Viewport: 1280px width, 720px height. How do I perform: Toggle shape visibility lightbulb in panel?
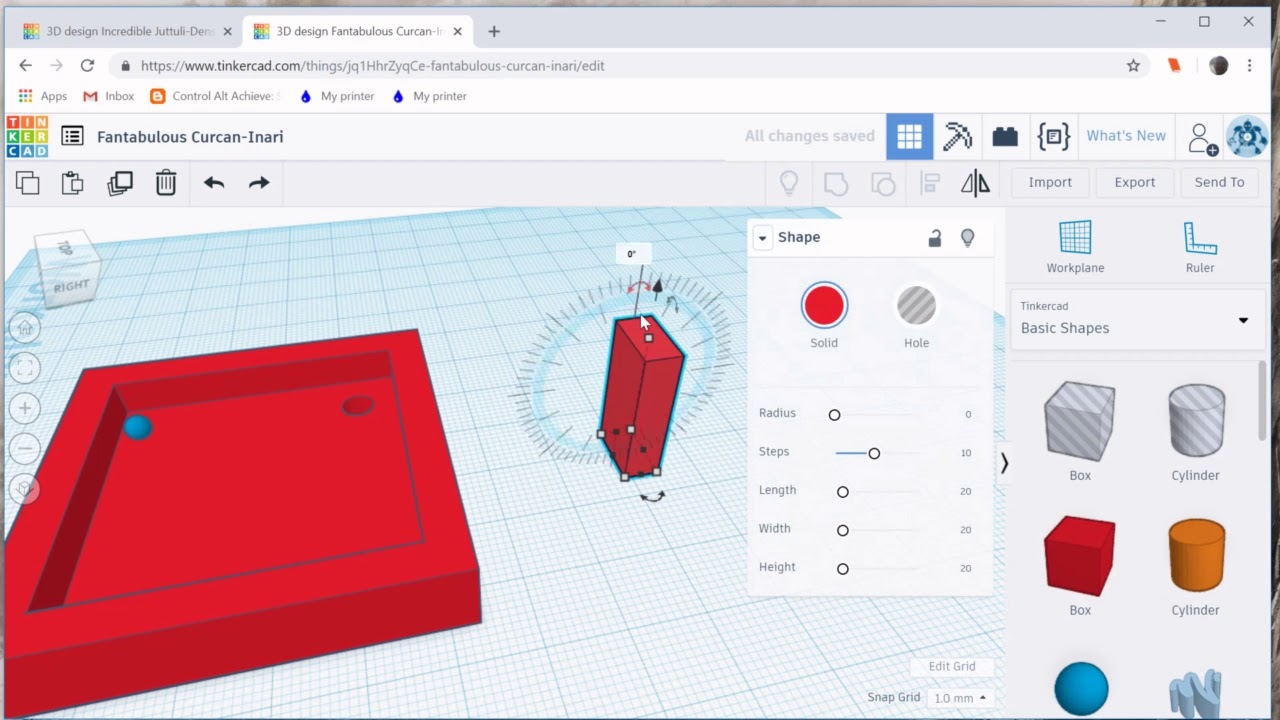tap(967, 238)
